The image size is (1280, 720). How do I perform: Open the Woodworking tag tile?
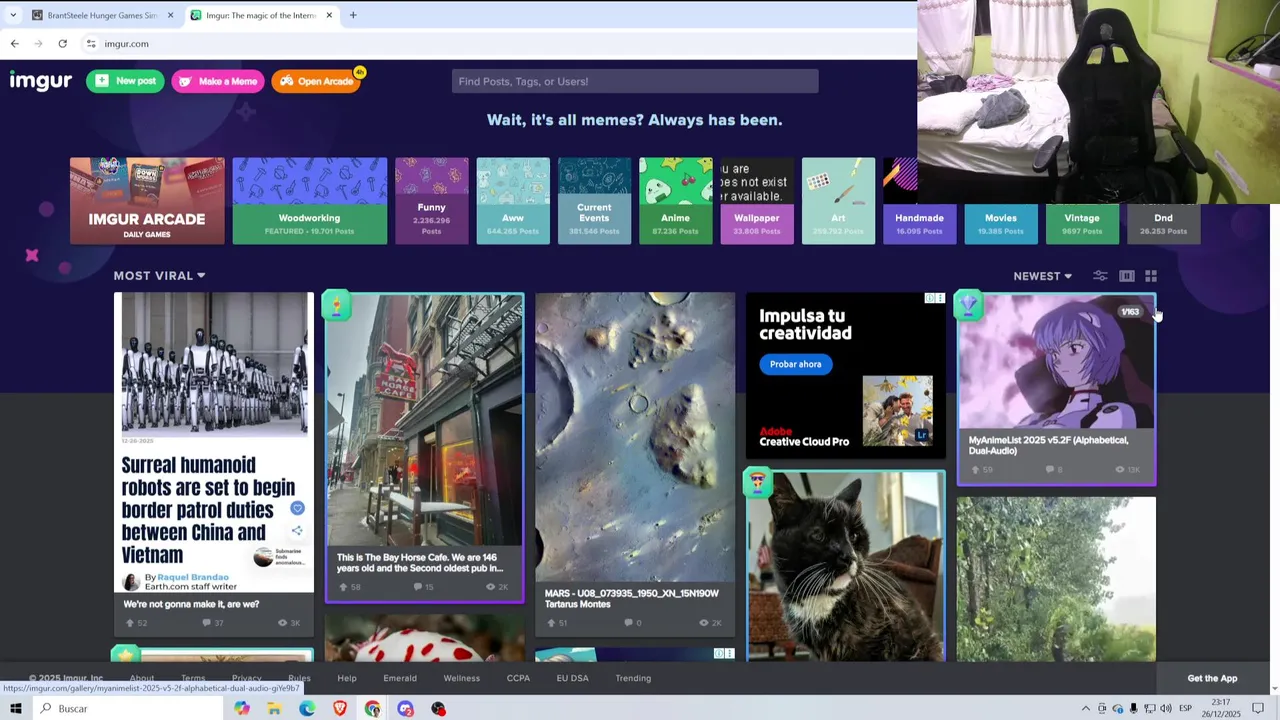(x=309, y=200)
